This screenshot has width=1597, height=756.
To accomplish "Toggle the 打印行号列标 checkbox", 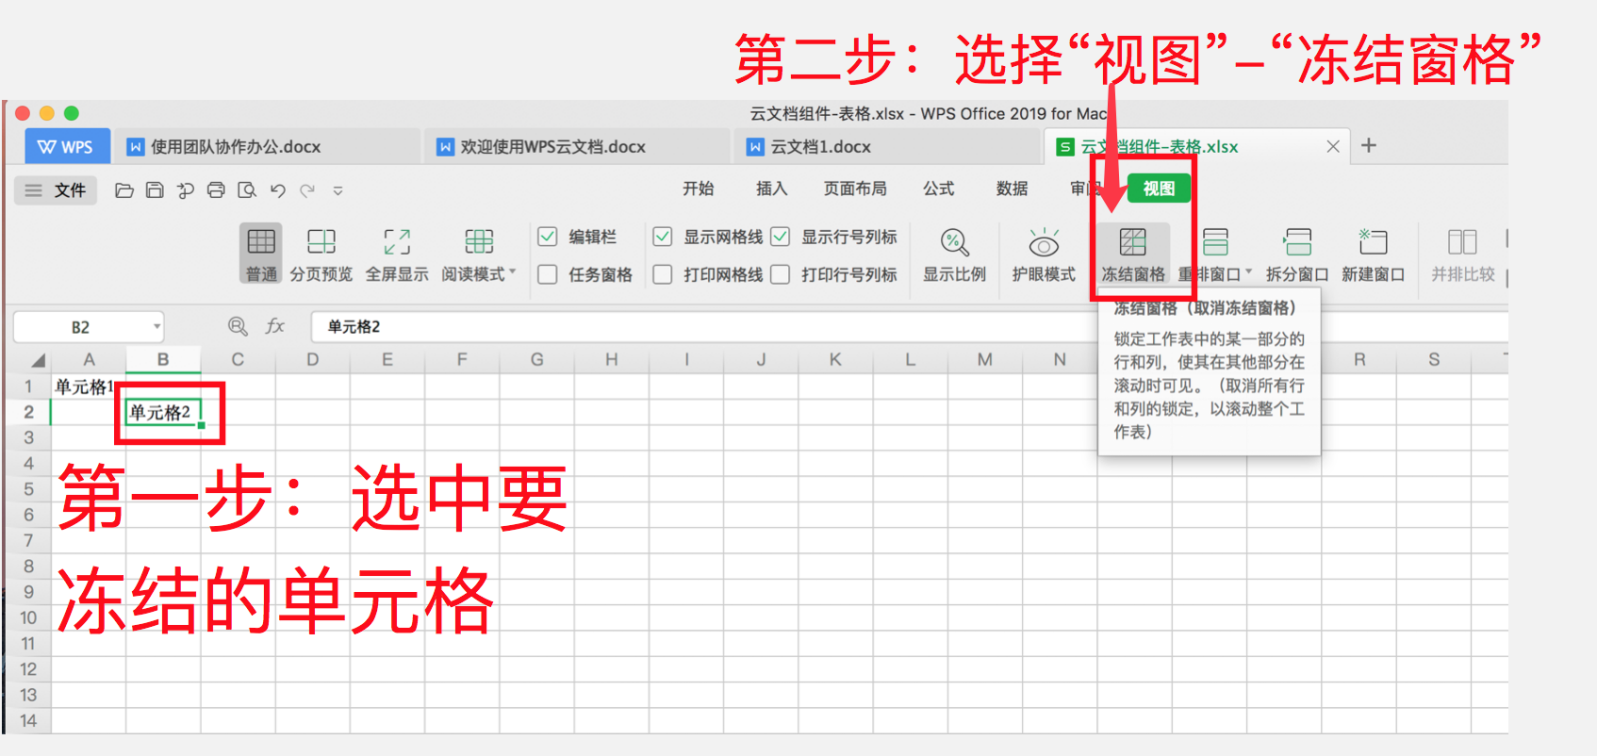I will point(780,274).
